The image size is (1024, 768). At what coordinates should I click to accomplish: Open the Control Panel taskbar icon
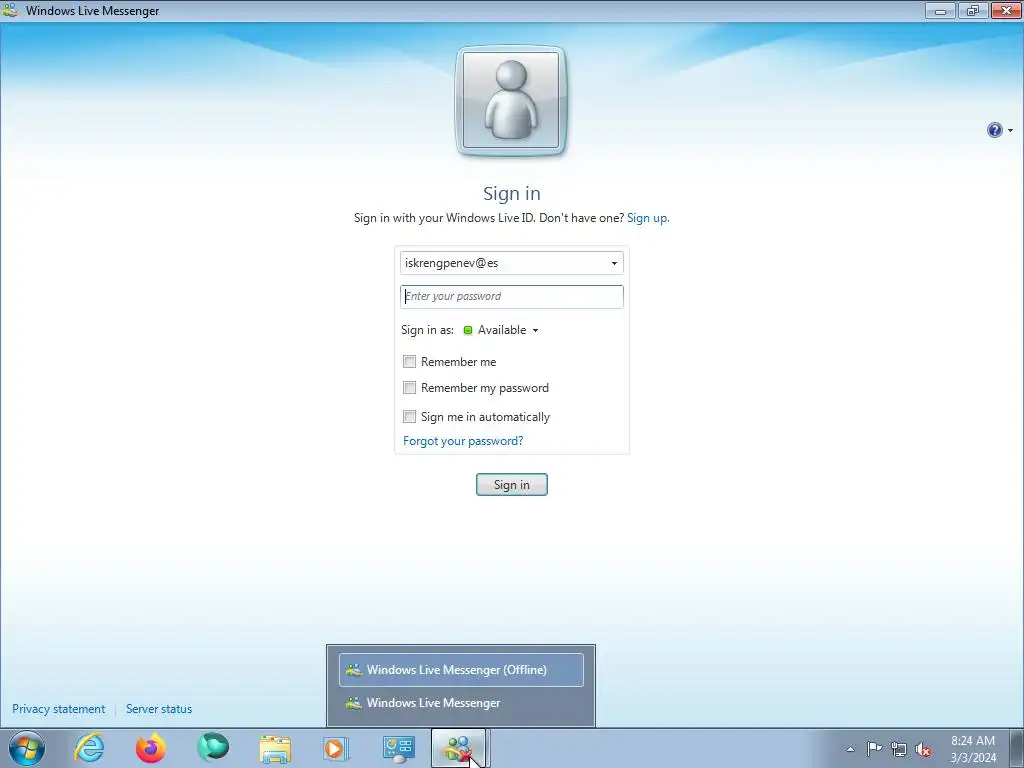(x=399, y=748)
